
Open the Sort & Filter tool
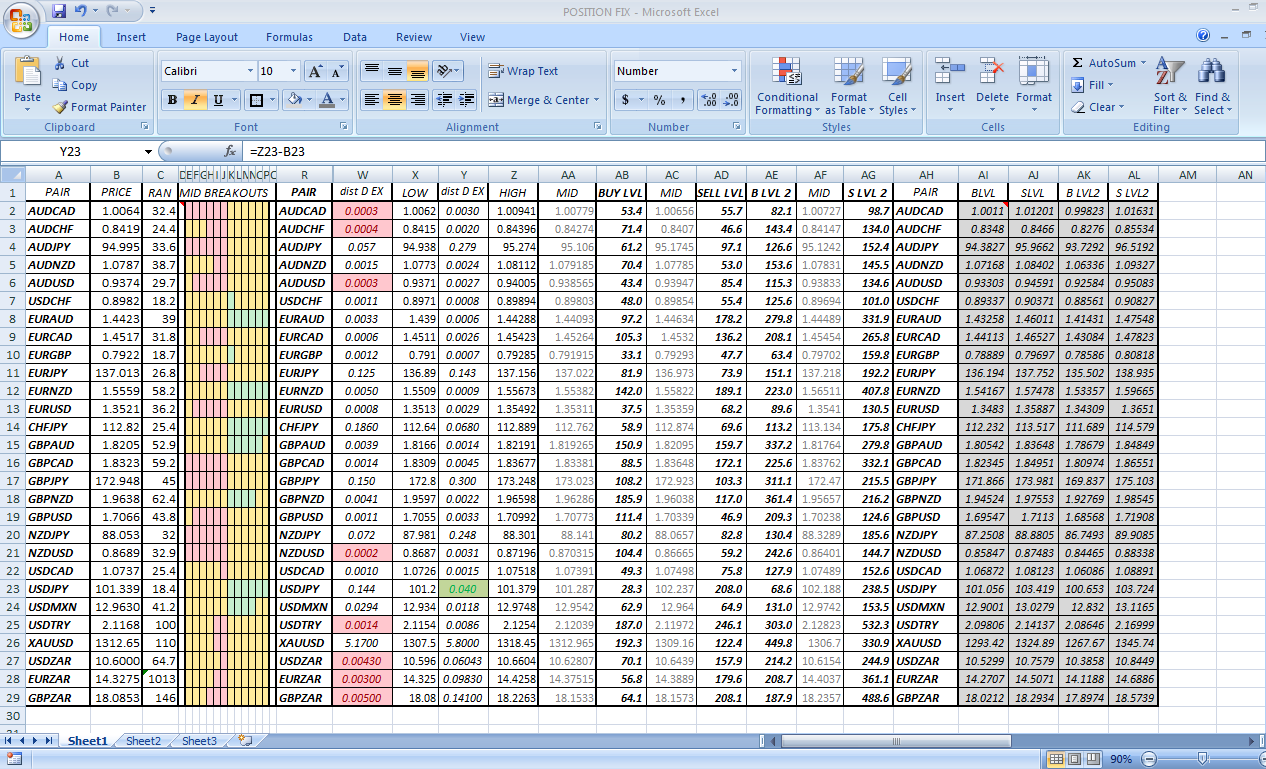pyautogui.click(x=1168, y=72)
